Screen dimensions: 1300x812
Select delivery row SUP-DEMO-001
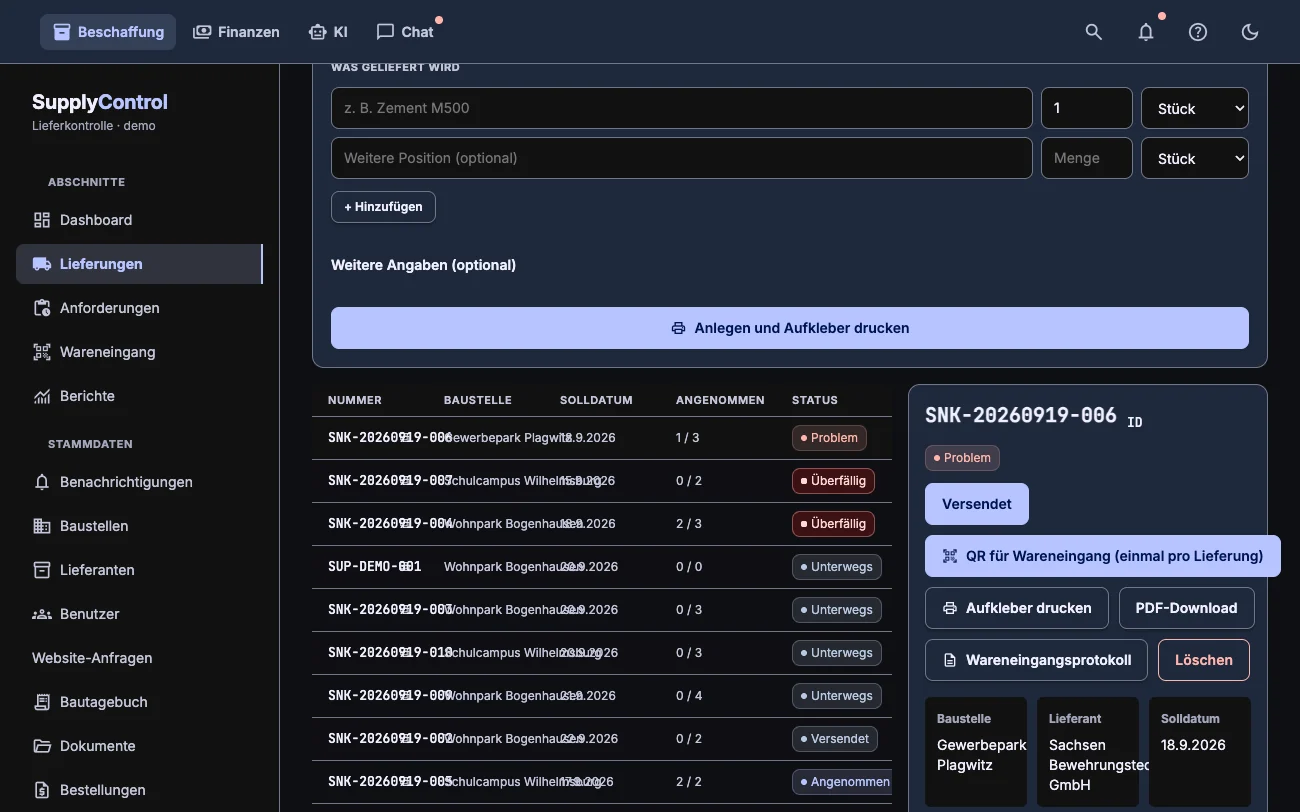pyautogui.click(x=602, y=567)
